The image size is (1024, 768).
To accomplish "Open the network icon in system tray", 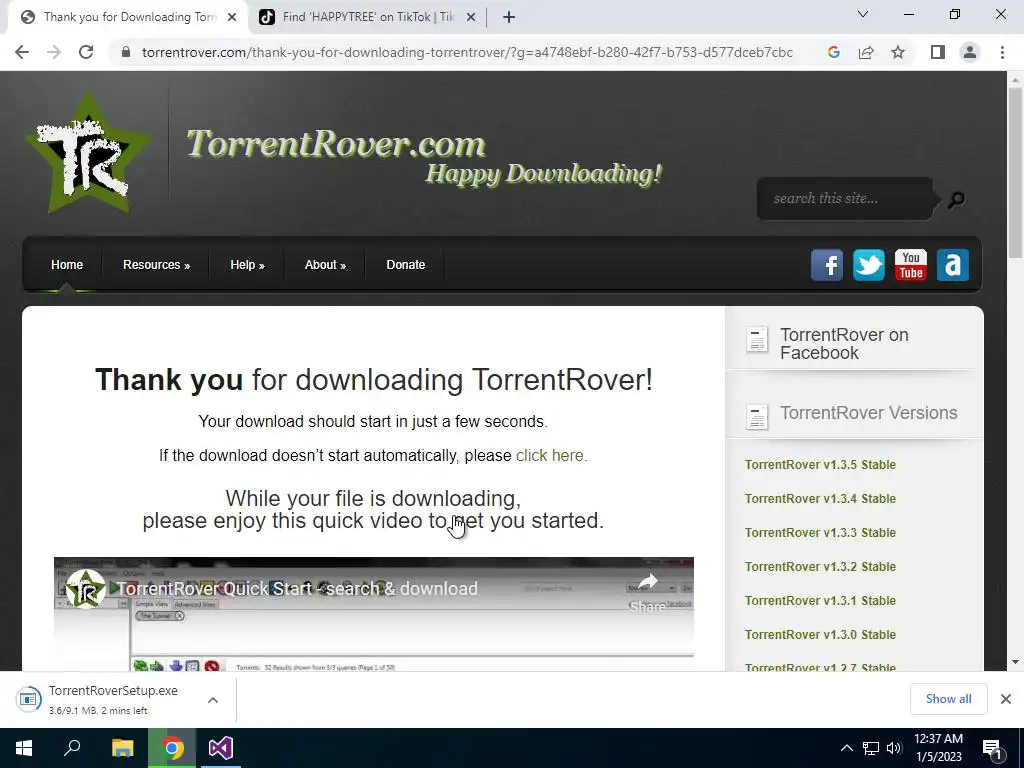I will pos(871,748).
